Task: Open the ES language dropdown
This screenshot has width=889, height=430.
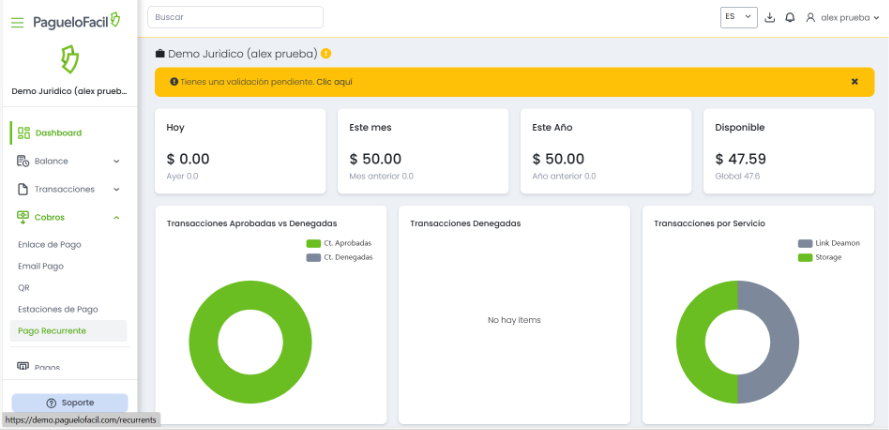Action: click(x=738, y=17)
